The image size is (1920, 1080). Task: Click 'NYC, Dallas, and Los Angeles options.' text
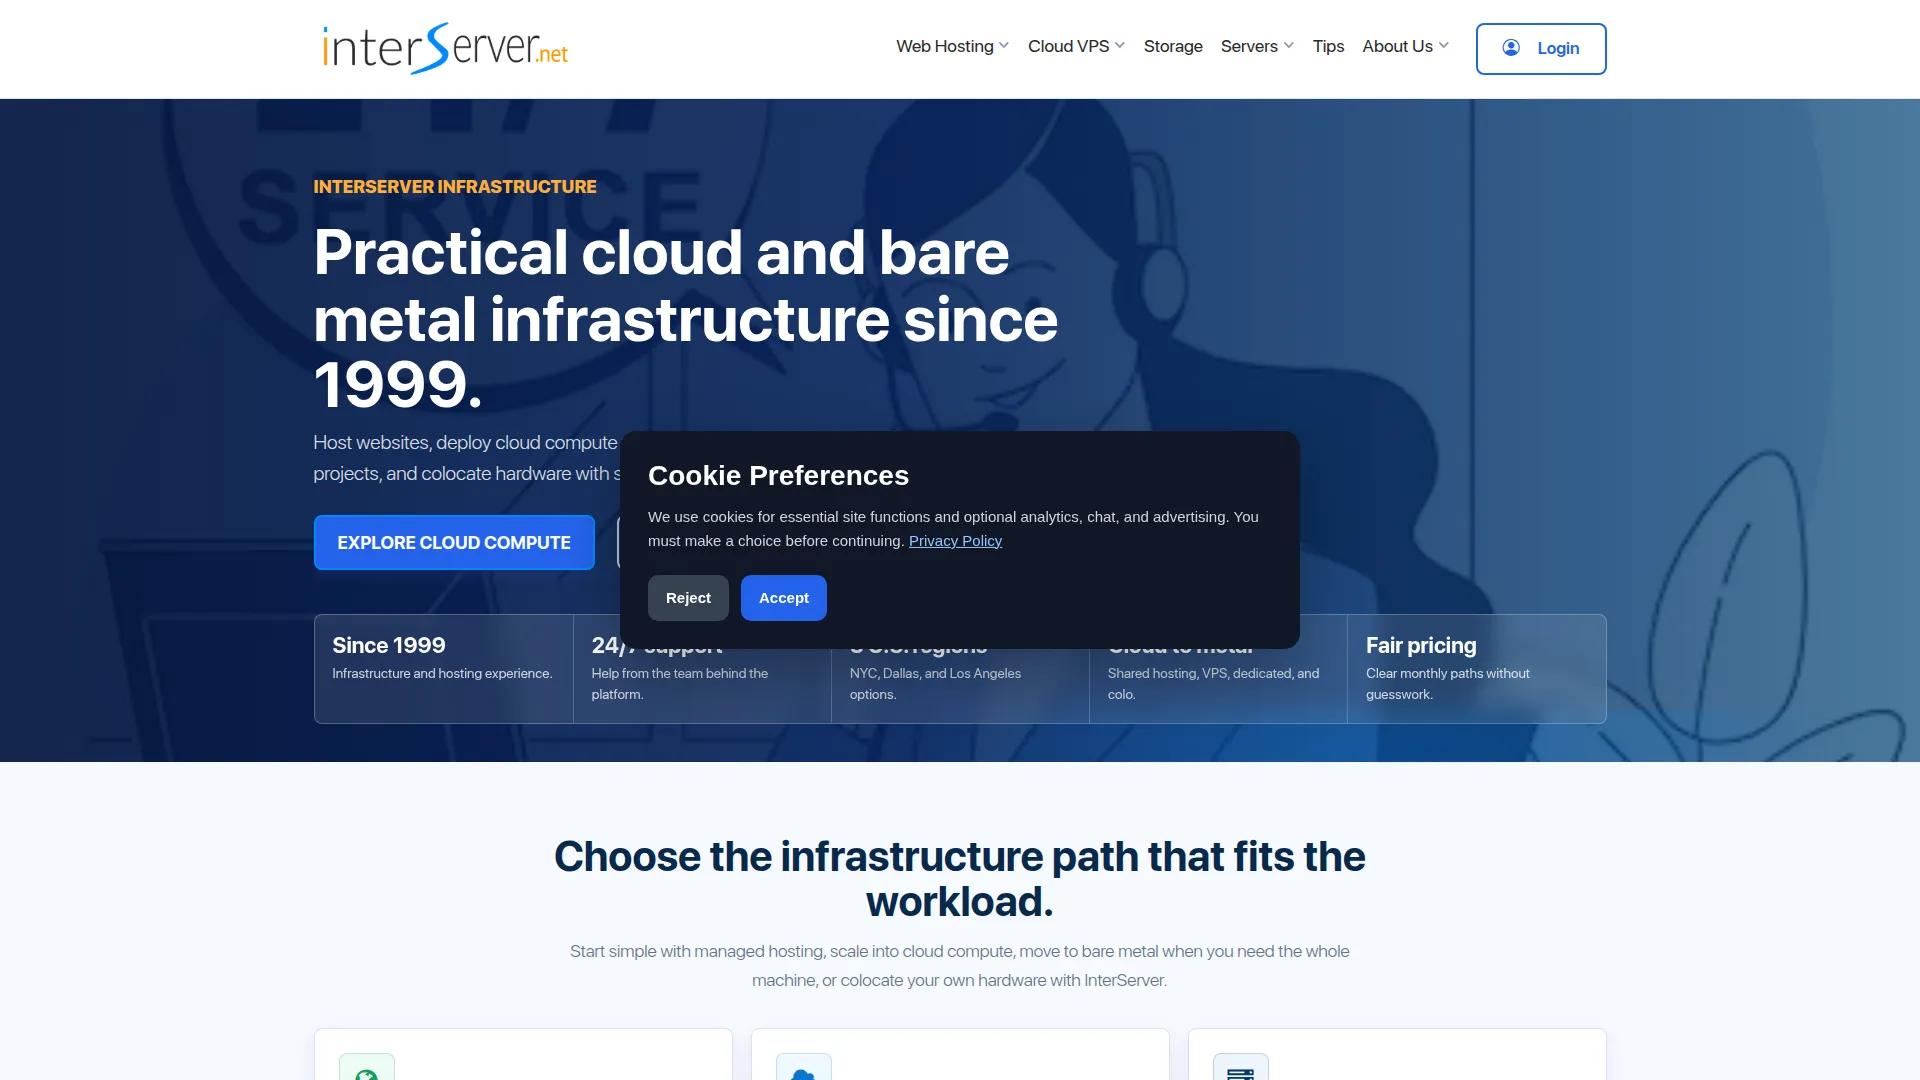click(935, 684)
